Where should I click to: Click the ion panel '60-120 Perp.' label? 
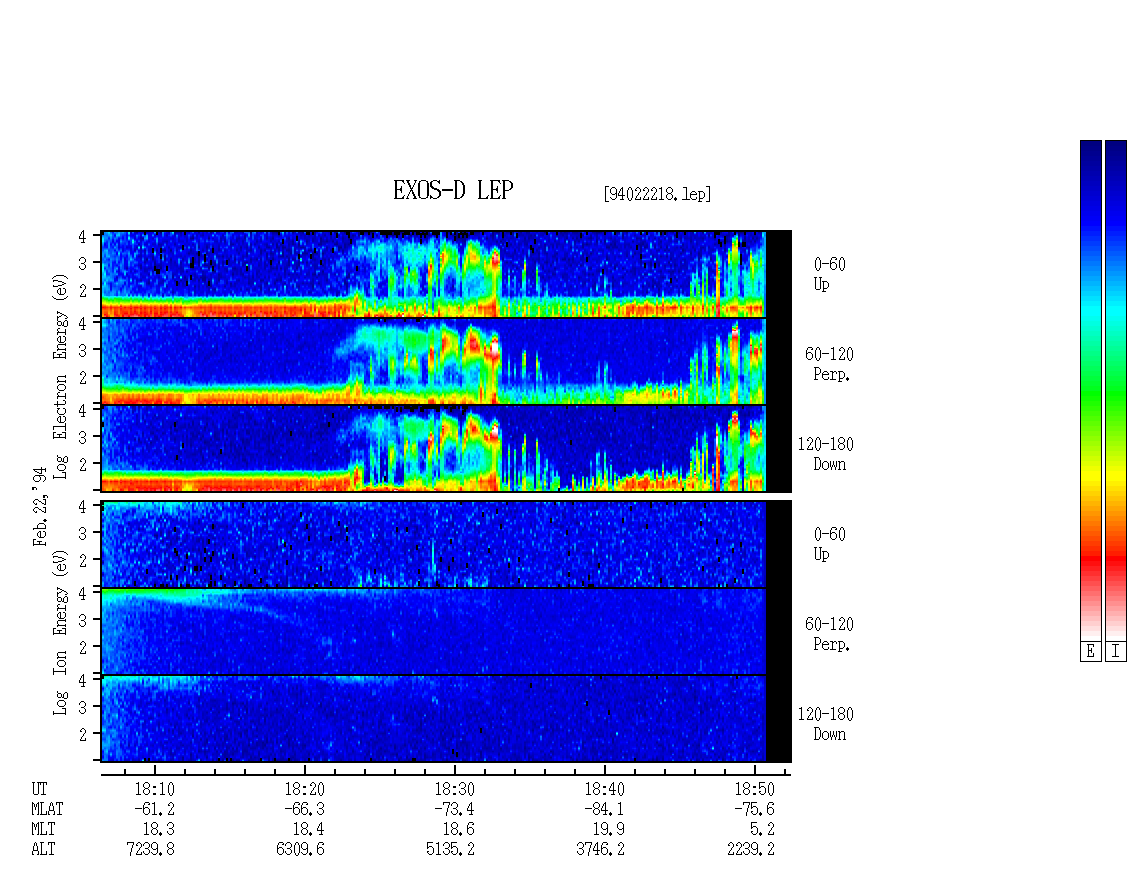pyautogui.click(x=829, y=634)
